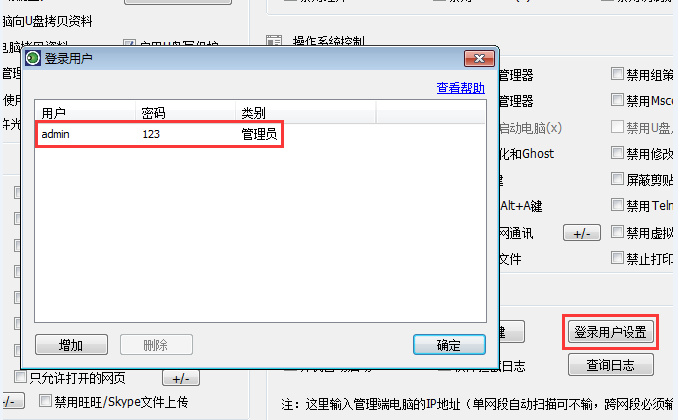Check the 屏蔽剪贴板 option
Screen dimensions: 678x420
tap(617, 179)
